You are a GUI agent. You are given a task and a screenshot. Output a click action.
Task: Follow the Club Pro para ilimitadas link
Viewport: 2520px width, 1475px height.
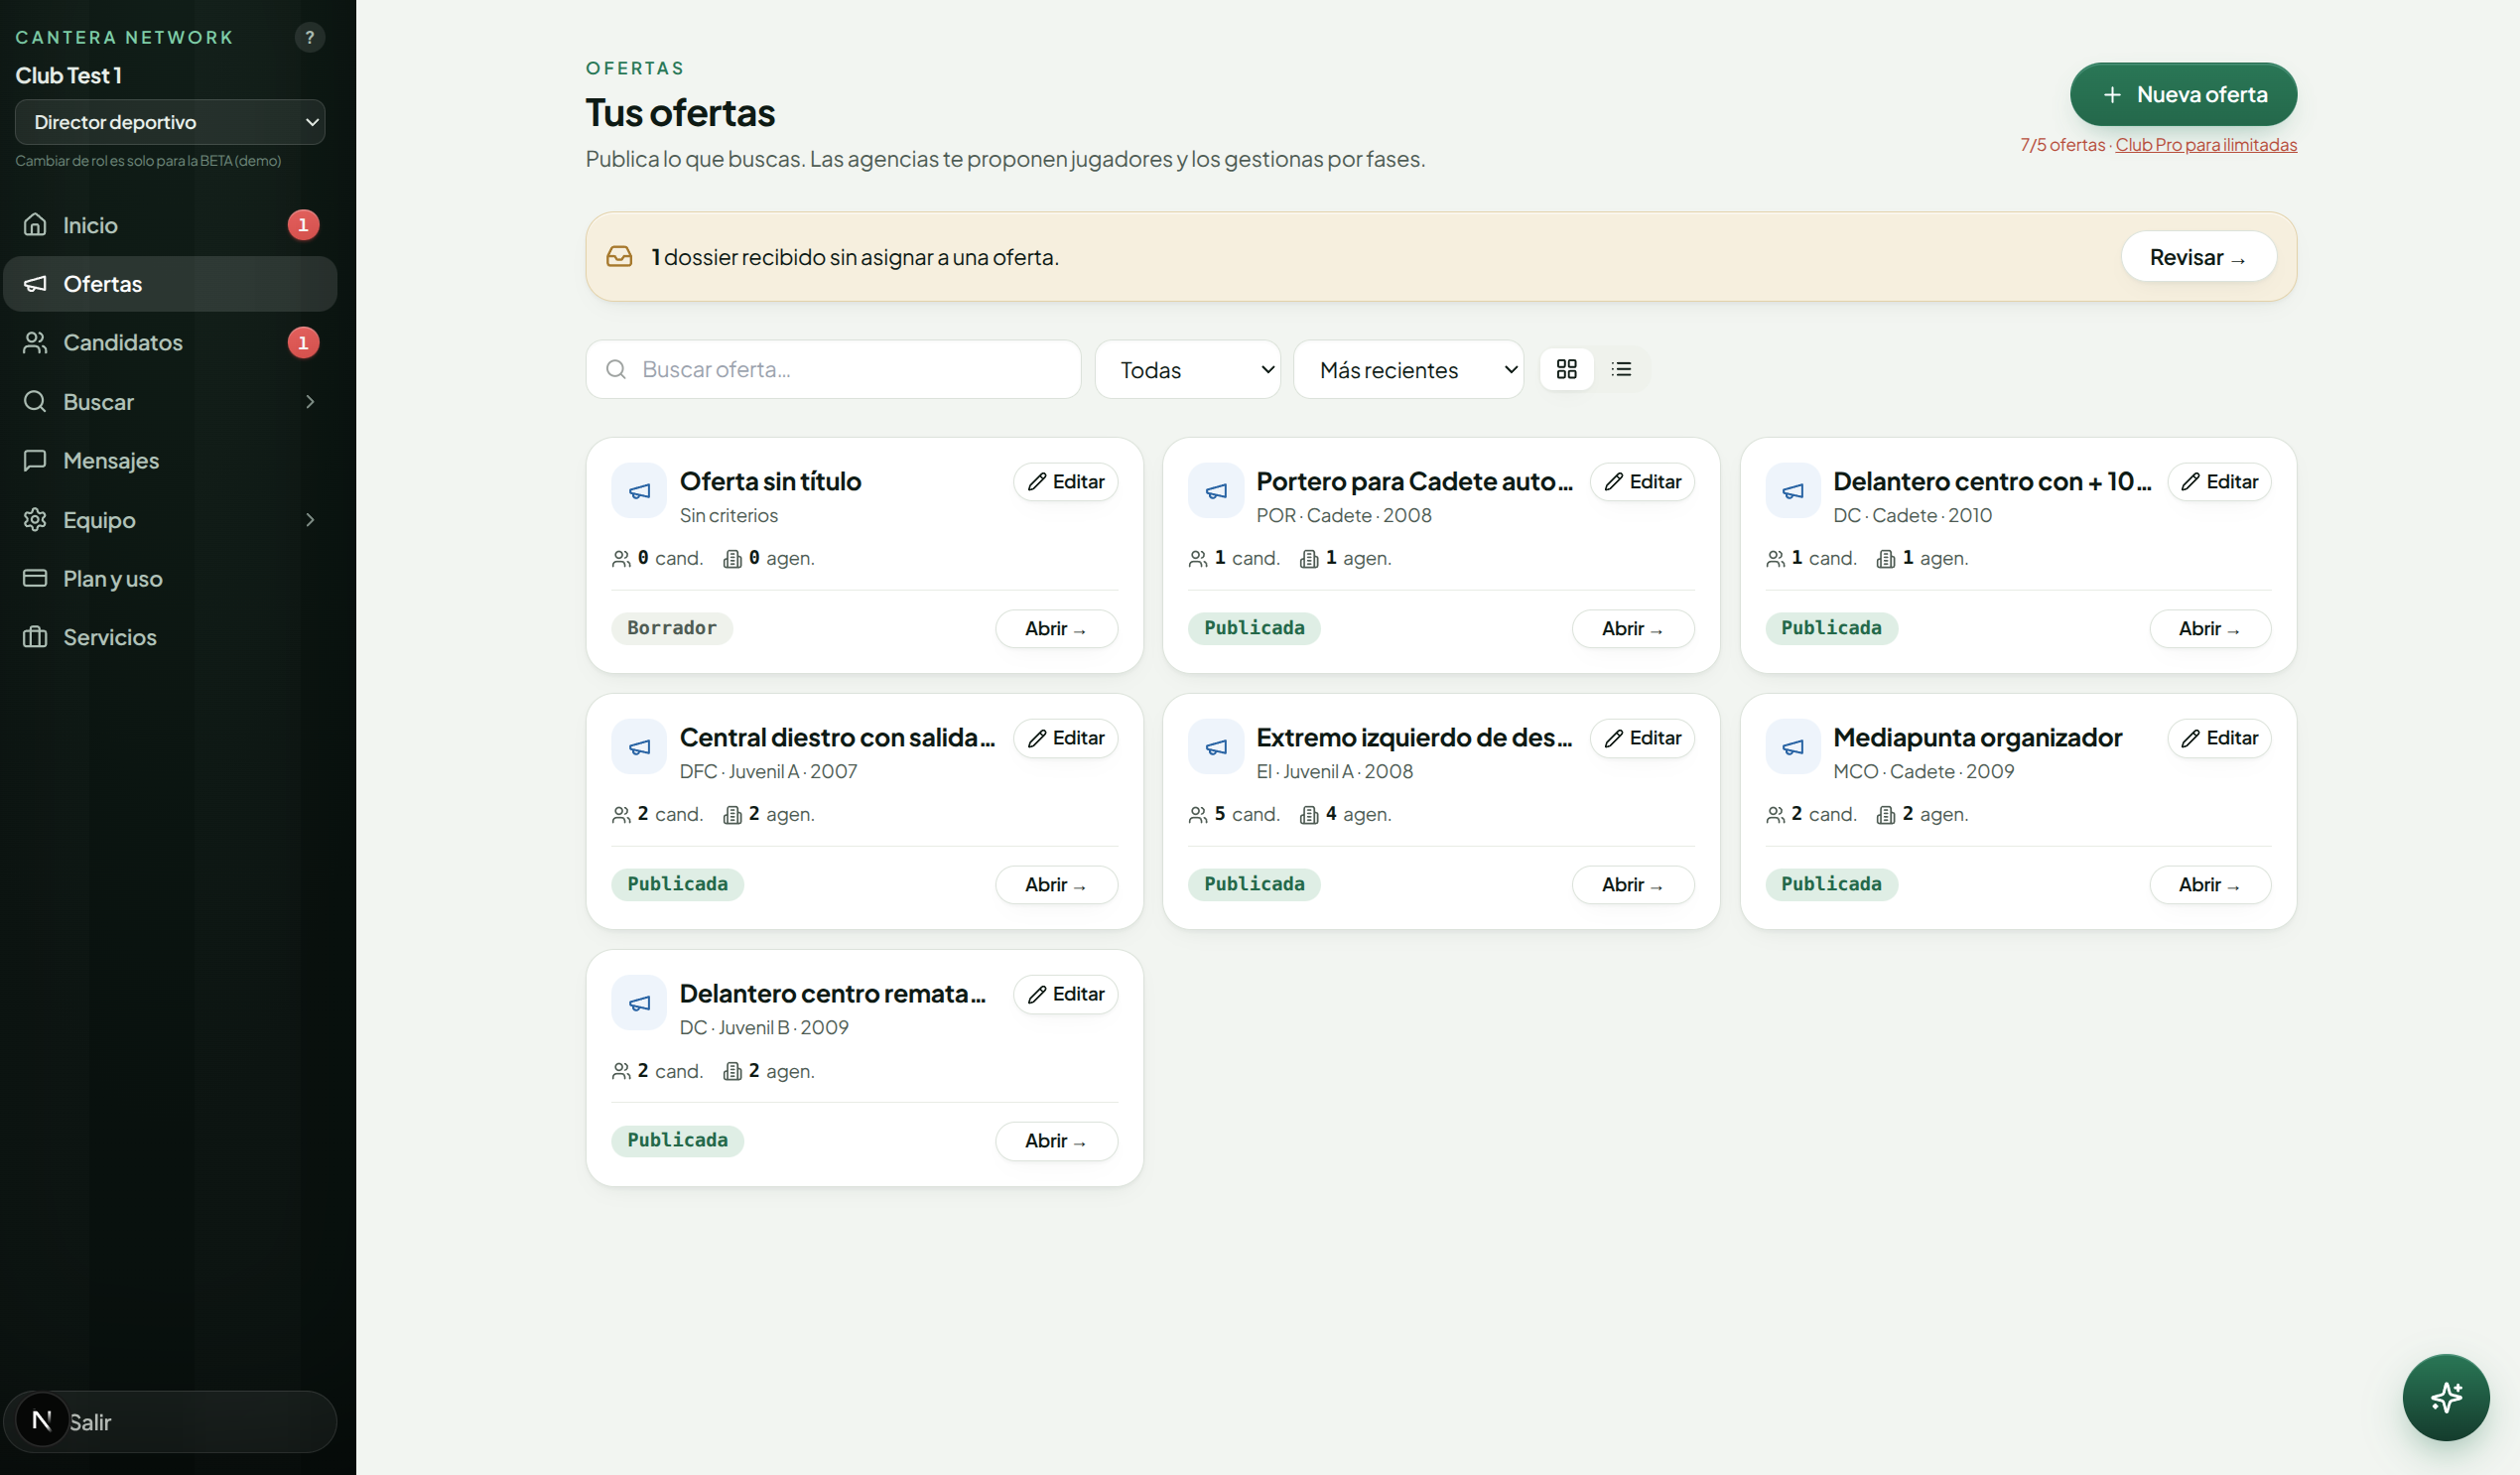coord(2205,145)
